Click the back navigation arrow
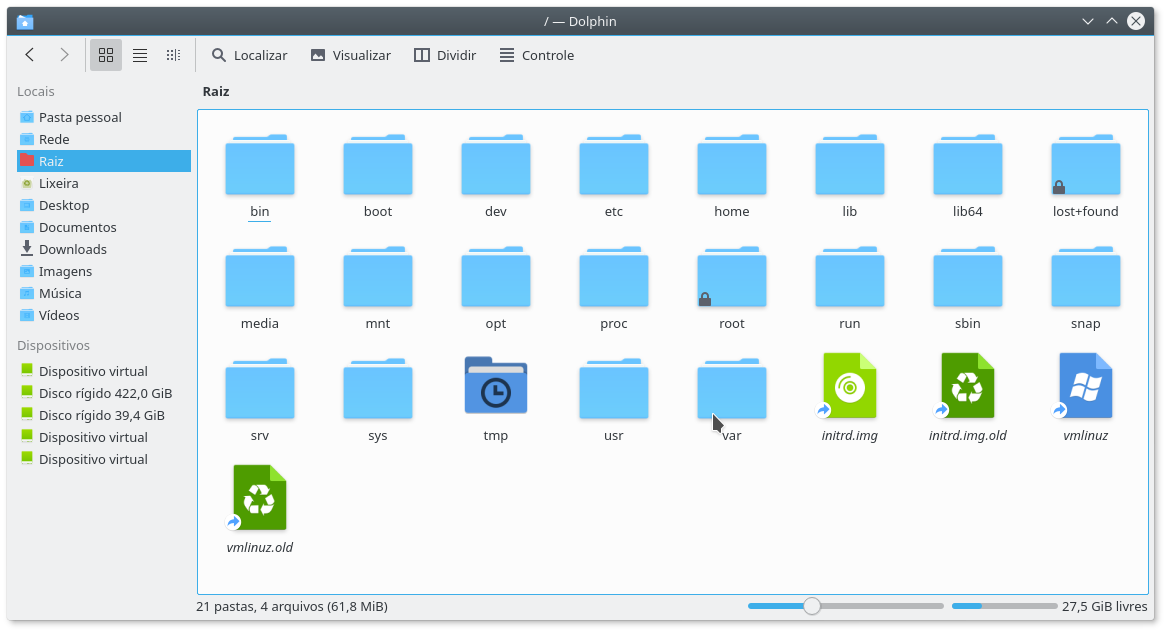 (x=29, y=55)
